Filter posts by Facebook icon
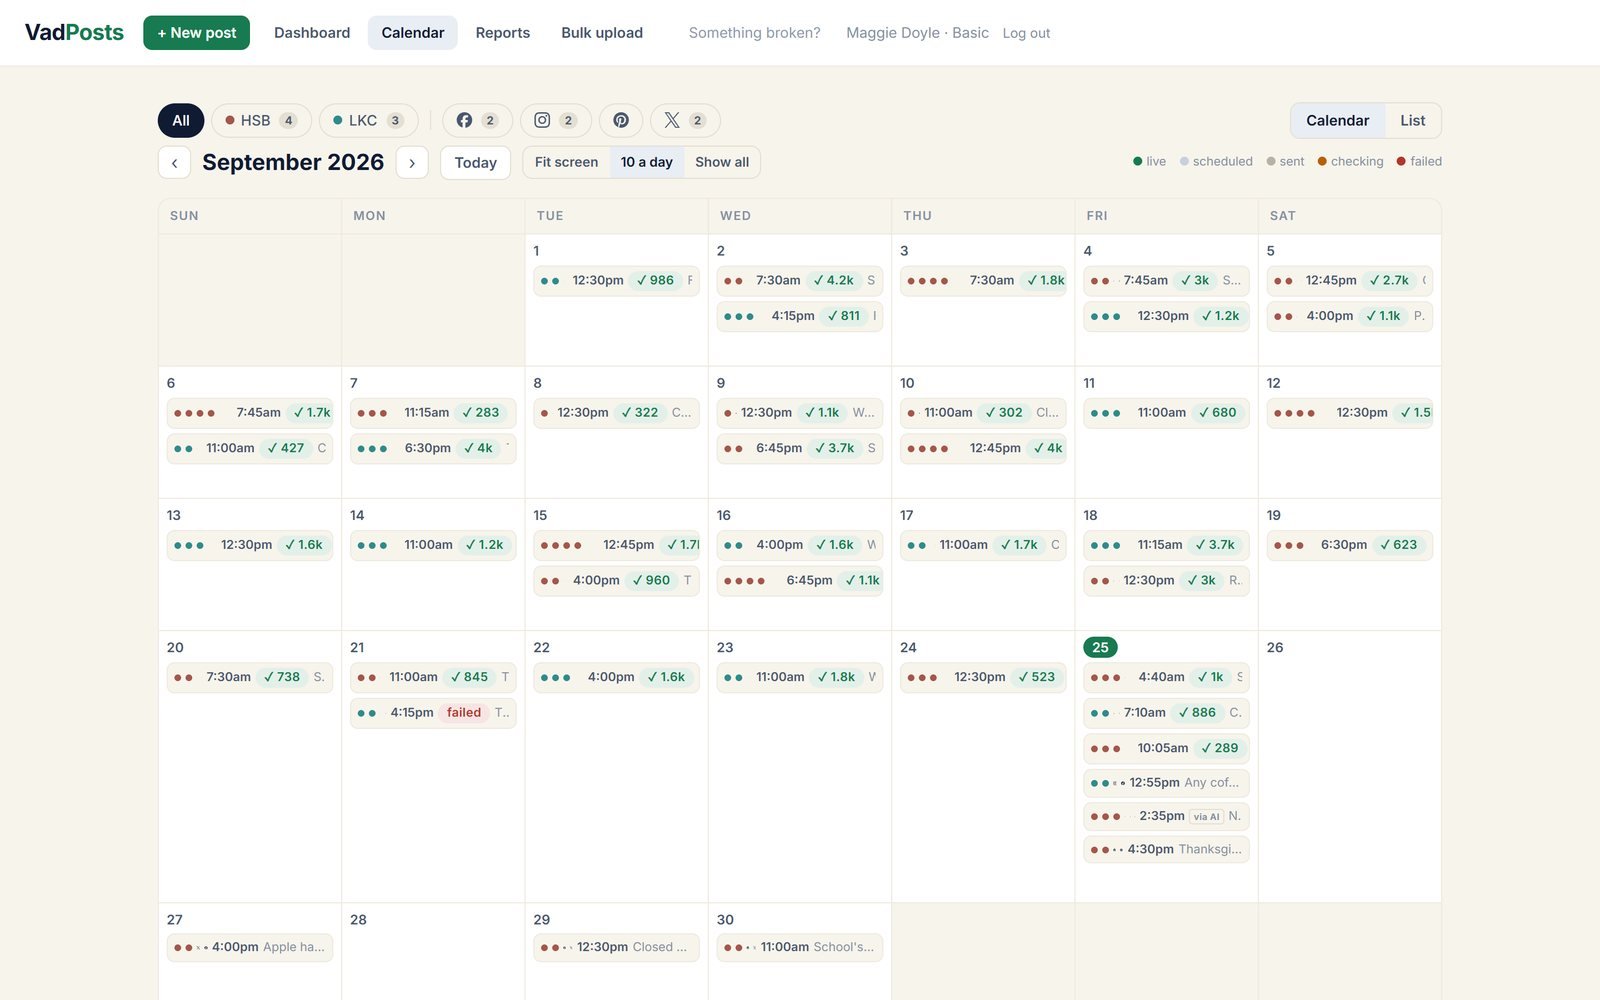 coord(477,120)
